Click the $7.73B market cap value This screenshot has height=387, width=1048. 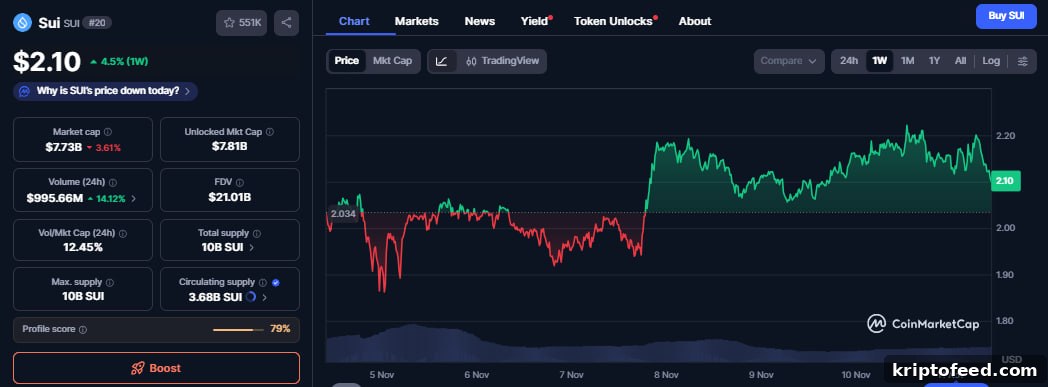pos(63,147)
